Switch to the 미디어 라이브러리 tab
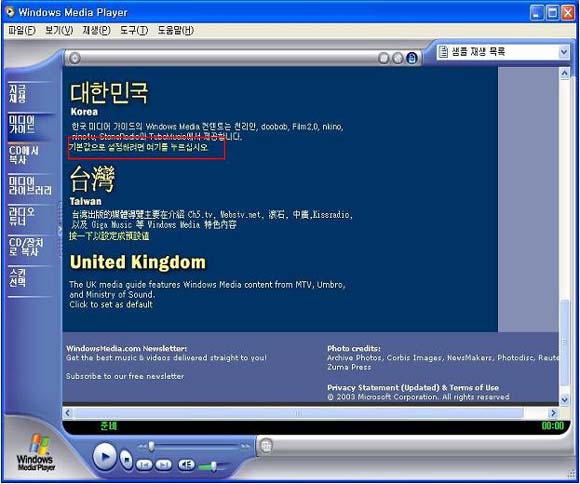This screenshot has height=484, width=580. (30, 186)
